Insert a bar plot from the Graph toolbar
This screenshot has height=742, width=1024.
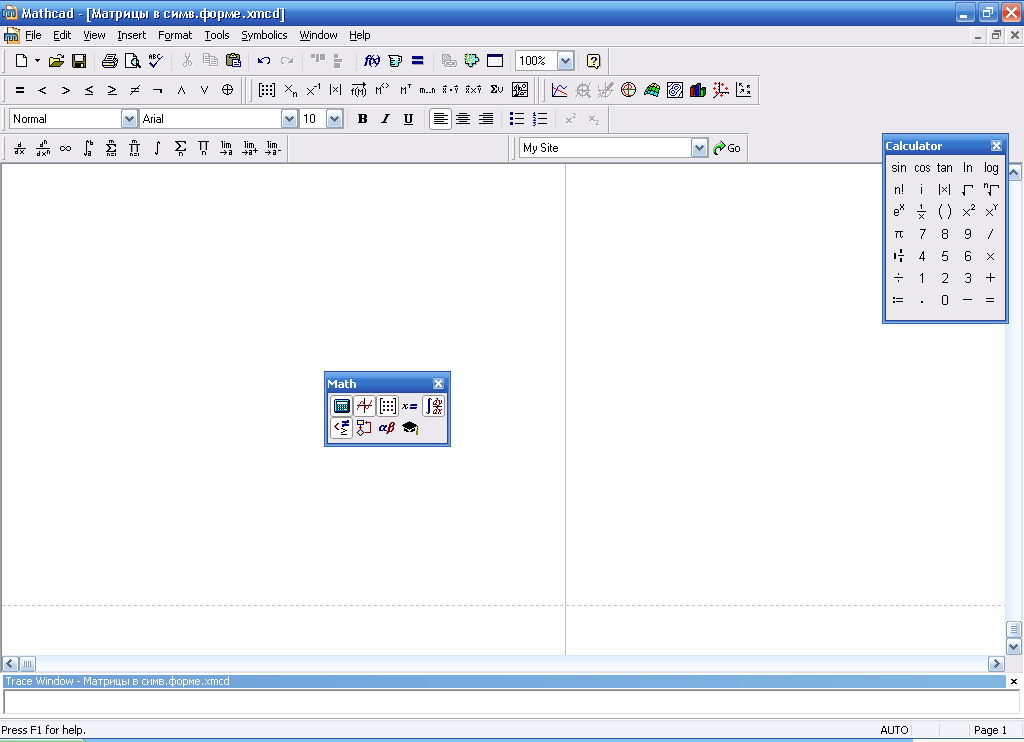click(x=697, y=90)
